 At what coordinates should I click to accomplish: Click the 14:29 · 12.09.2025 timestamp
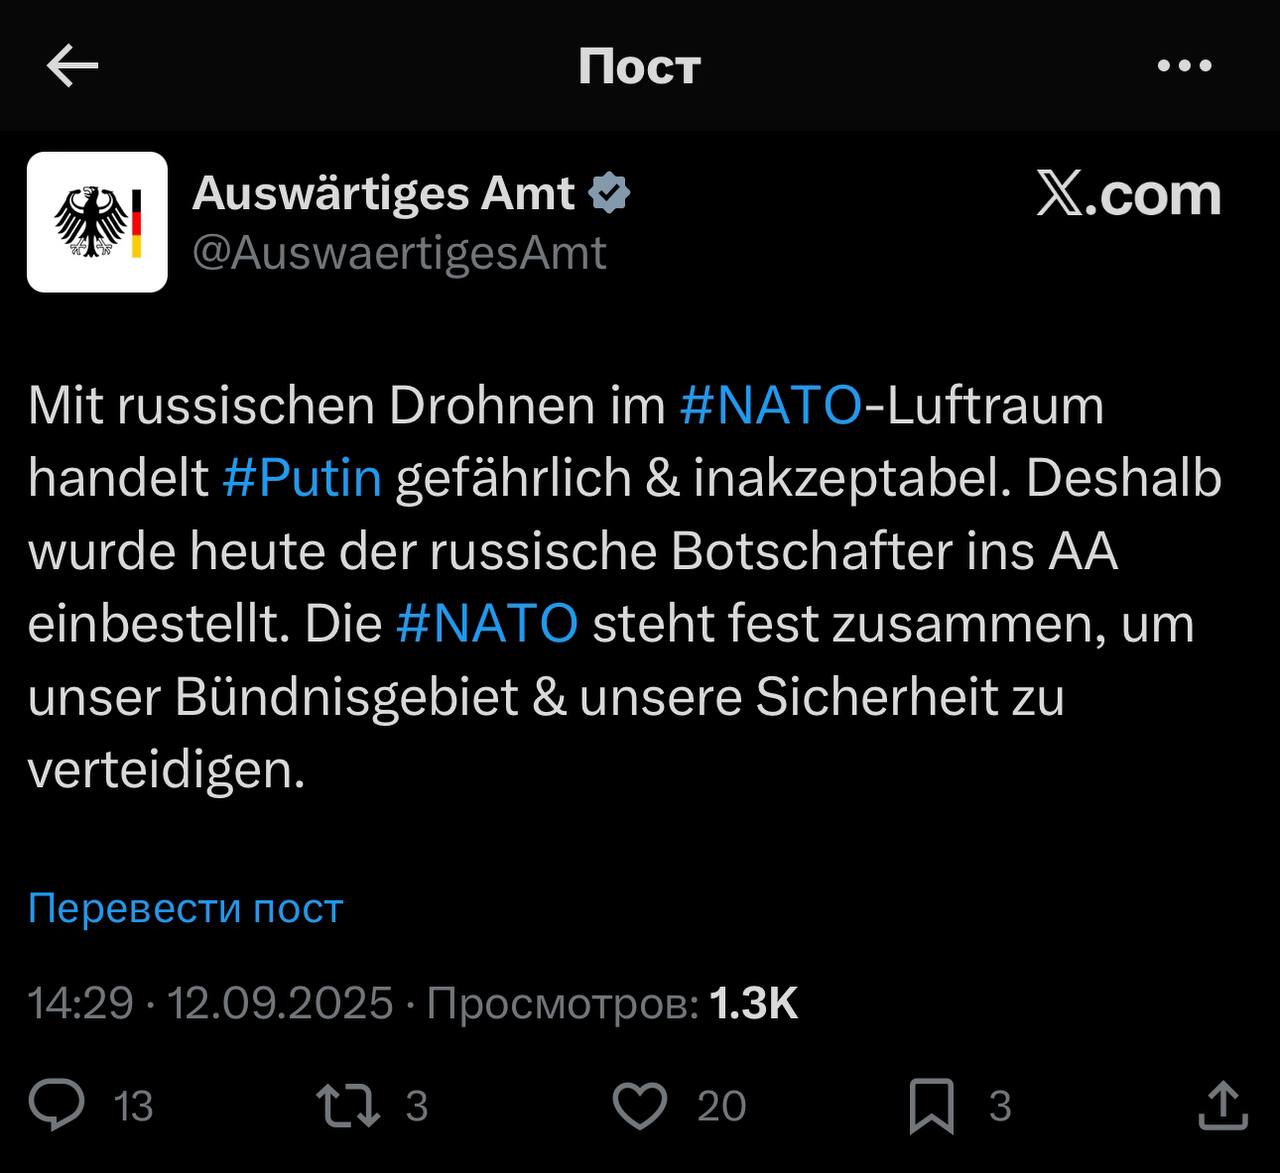211,1003
